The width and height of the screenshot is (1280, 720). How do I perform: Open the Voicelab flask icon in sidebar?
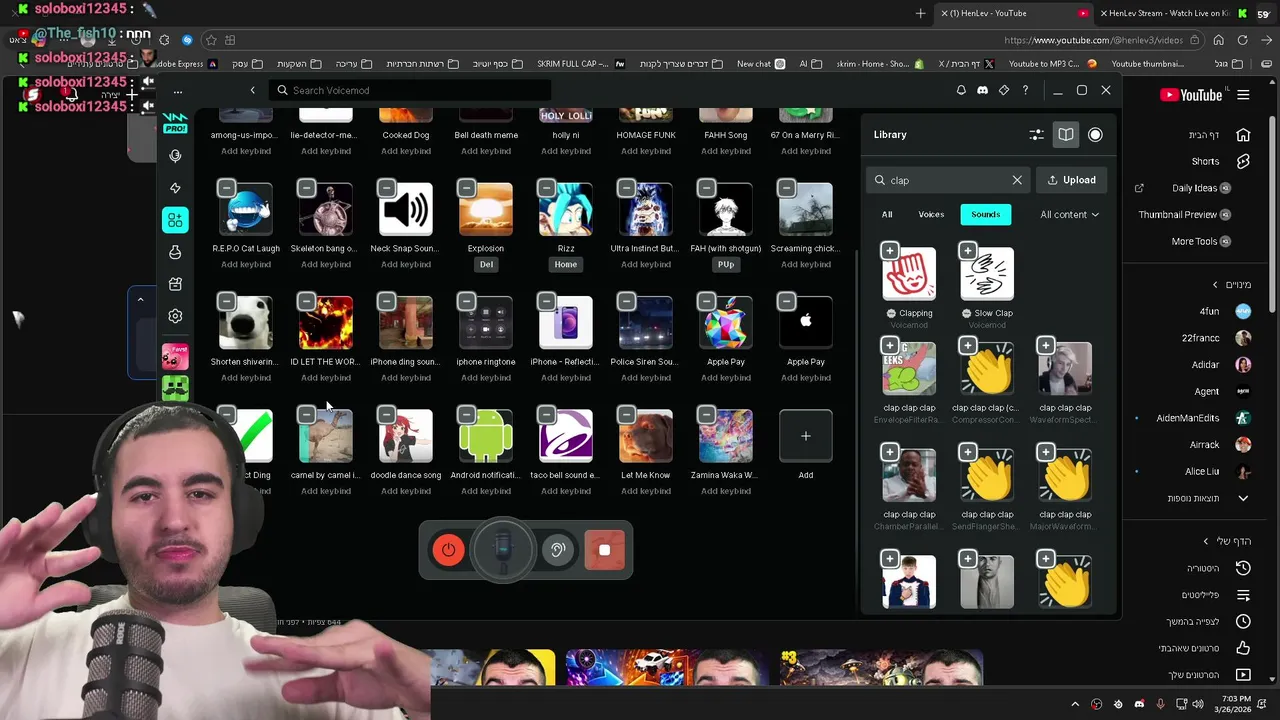point(175,252)
